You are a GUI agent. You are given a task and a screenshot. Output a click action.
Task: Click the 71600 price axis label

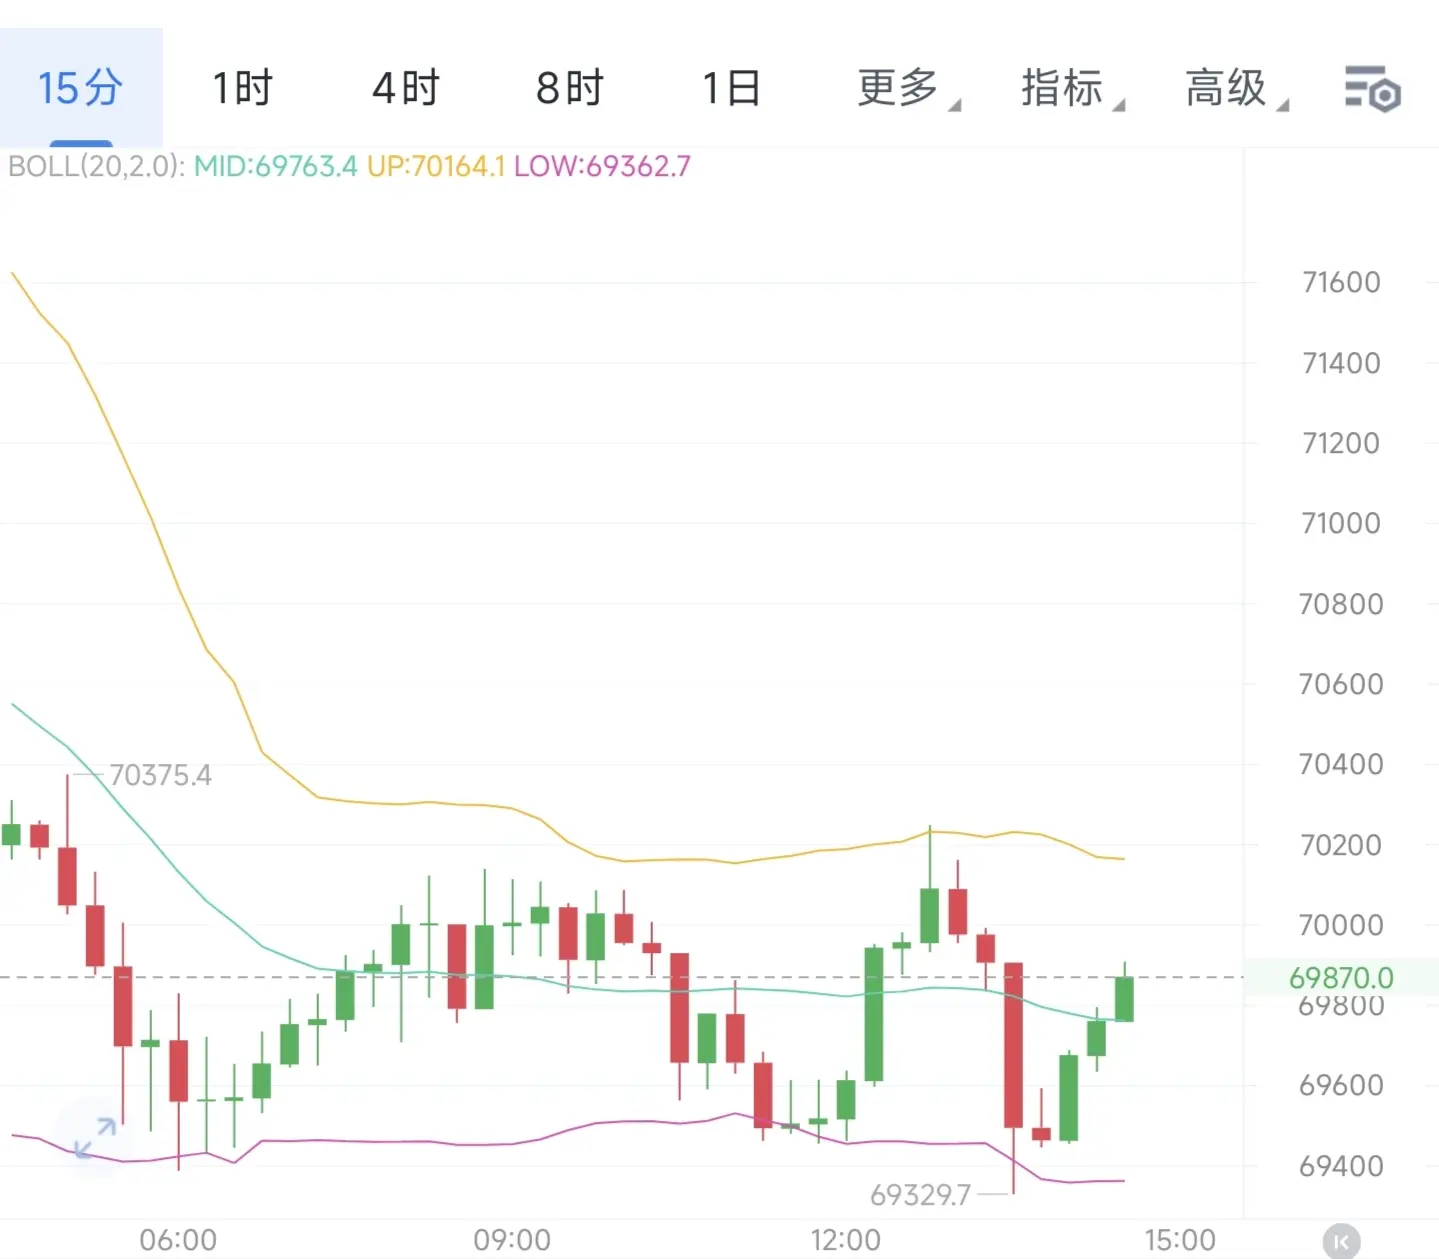(1341, 282)
